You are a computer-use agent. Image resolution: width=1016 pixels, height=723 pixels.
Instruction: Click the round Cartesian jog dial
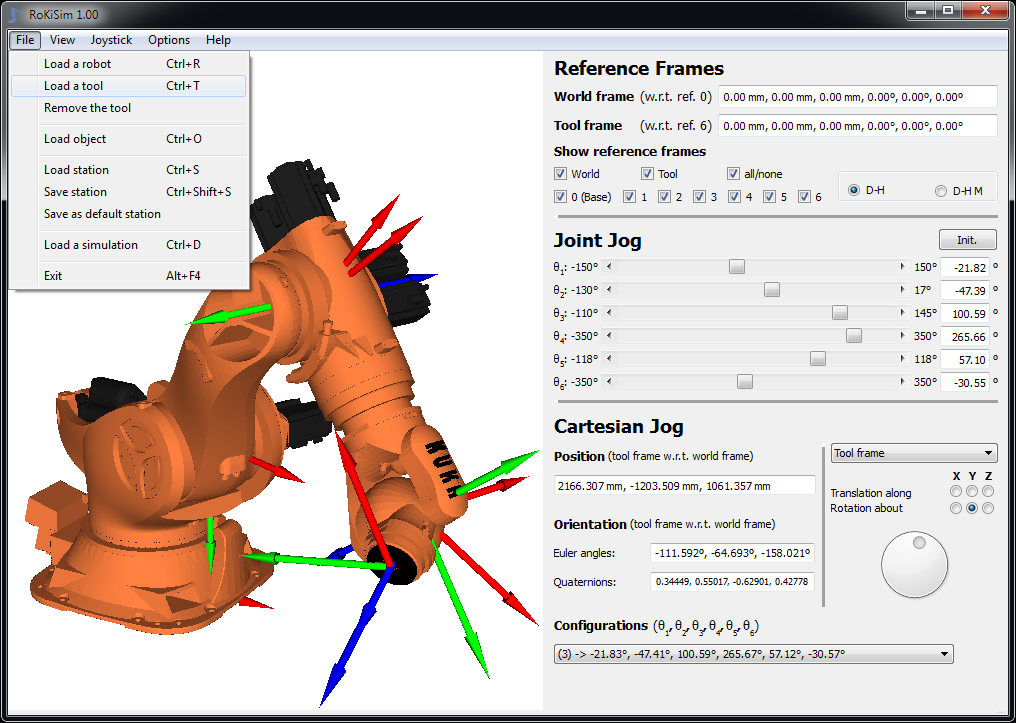tap(914, 565)
